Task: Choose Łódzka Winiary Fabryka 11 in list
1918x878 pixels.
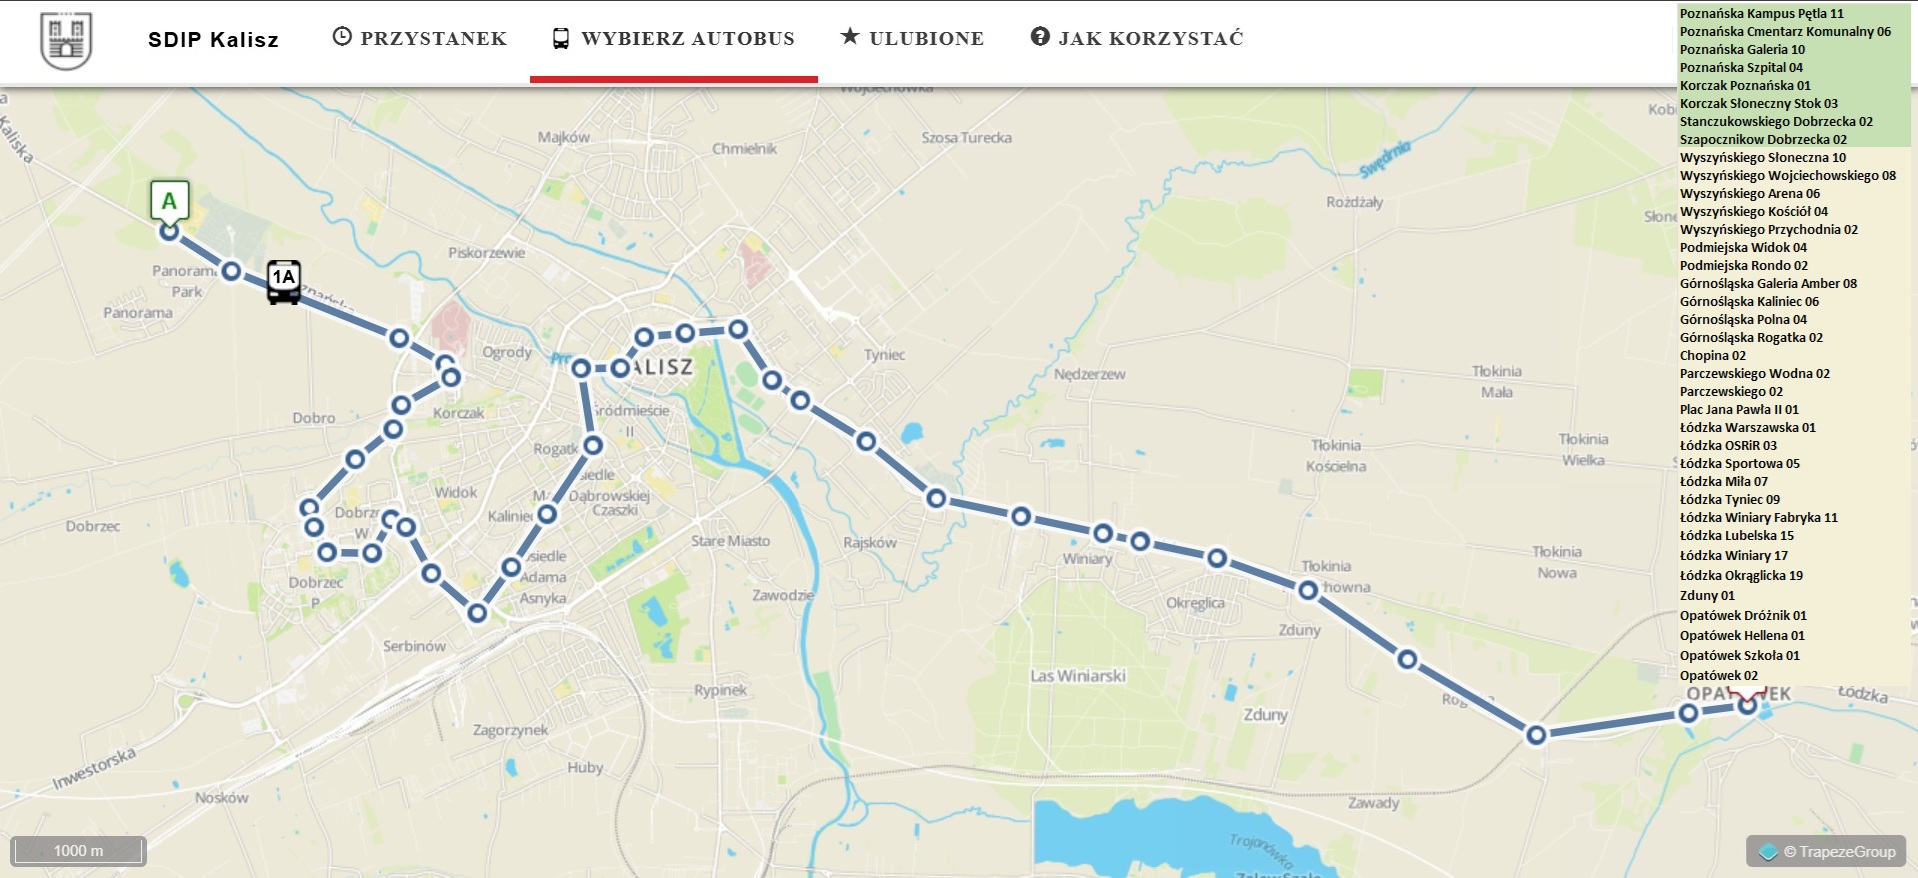Action: coord(1758,518)
